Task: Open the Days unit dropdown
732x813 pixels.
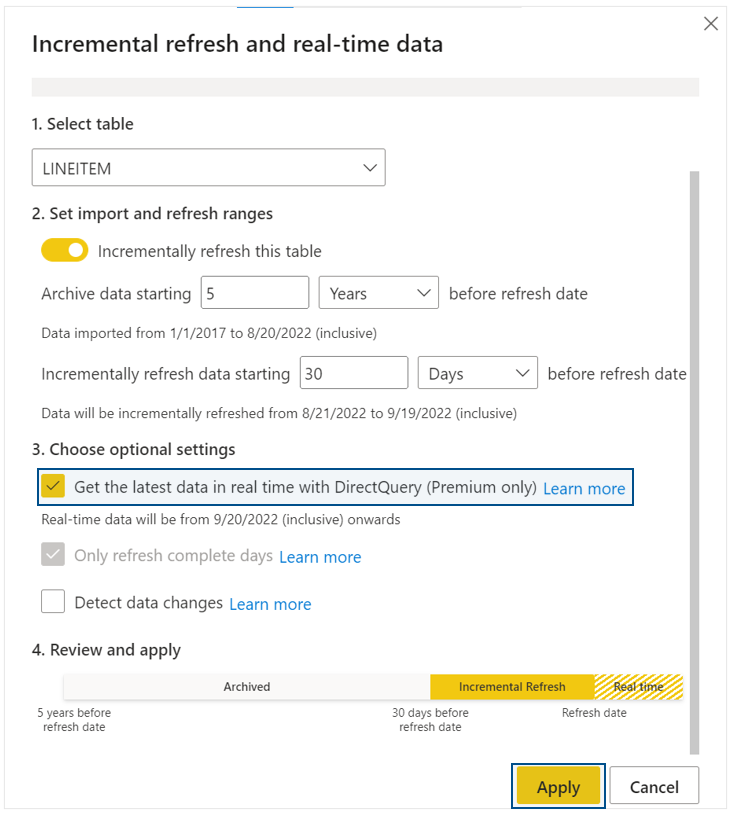Action: (477, 373)
